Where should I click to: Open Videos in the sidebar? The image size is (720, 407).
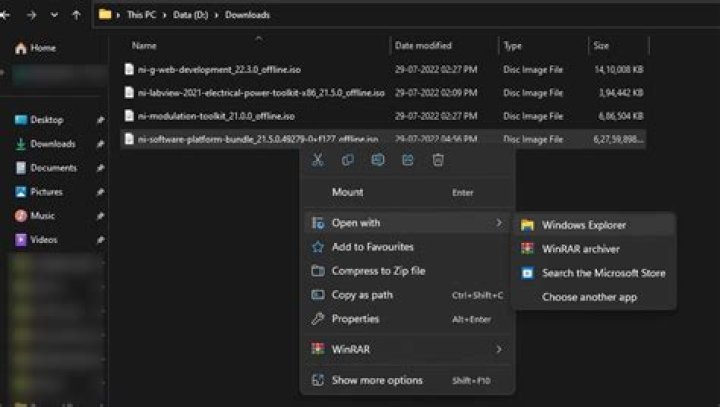pyautogui.click(x=36, y=240)
